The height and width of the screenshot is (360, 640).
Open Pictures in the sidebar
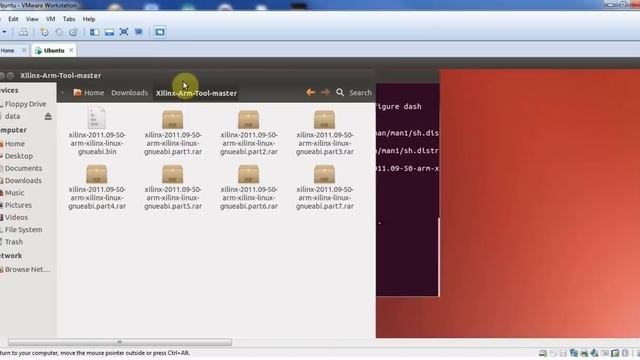[x=18, y=205]
